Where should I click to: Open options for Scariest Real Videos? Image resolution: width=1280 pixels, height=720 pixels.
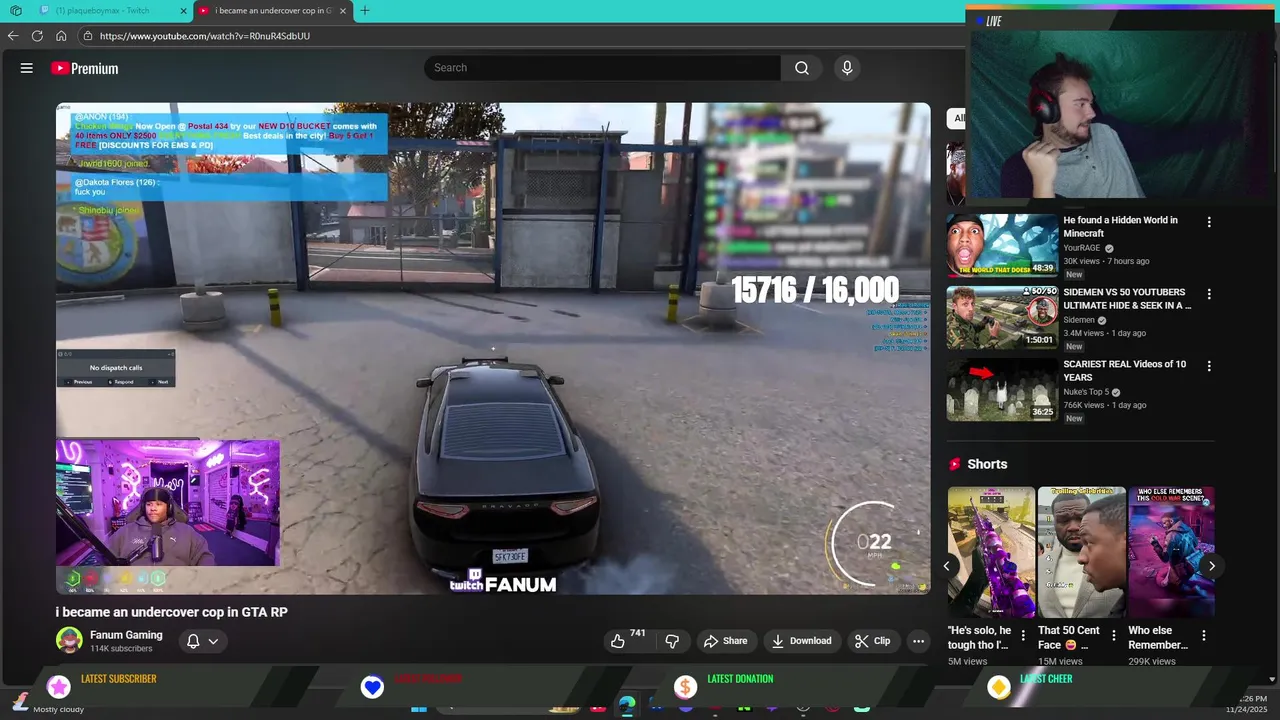(1209, 366)
